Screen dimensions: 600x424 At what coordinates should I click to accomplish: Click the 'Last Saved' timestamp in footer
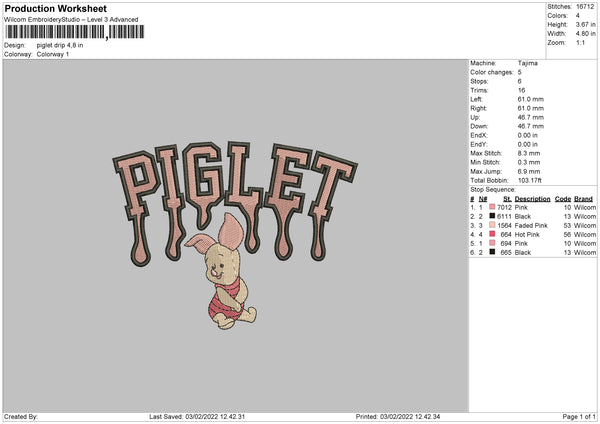[197, 416]
